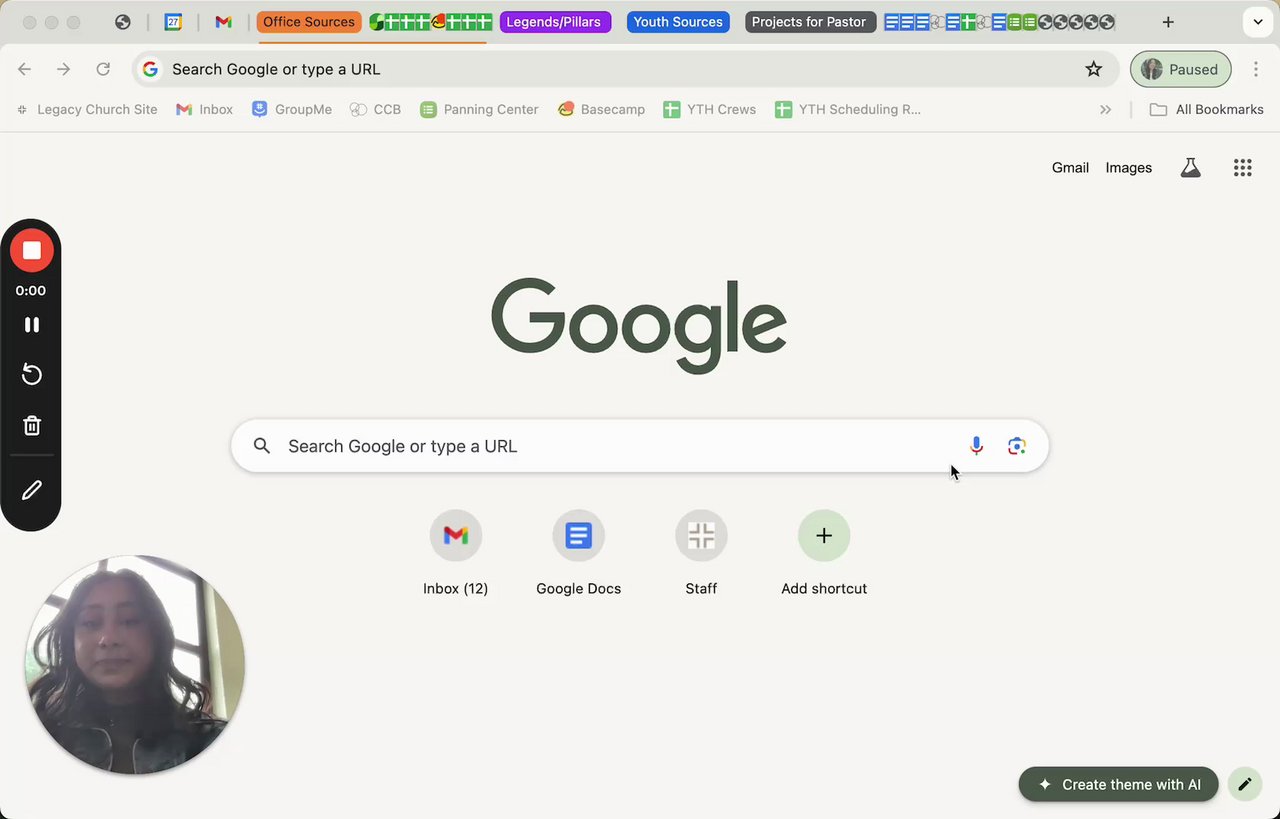Open the CCB bookmark

tap(376, 110)
